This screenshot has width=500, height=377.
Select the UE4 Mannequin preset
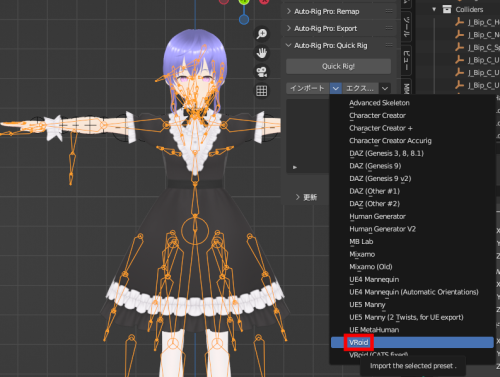click(x=374, y=280)
